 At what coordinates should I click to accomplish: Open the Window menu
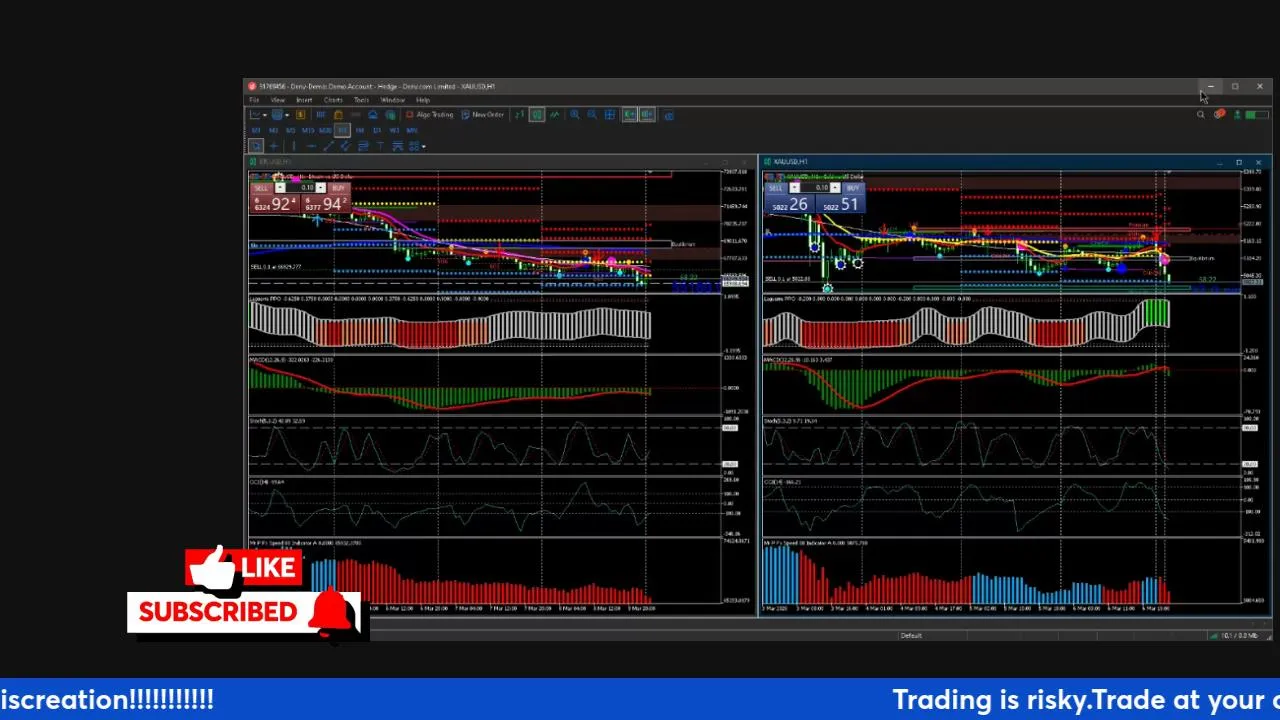pyautogui.click(x=392, y=100)
